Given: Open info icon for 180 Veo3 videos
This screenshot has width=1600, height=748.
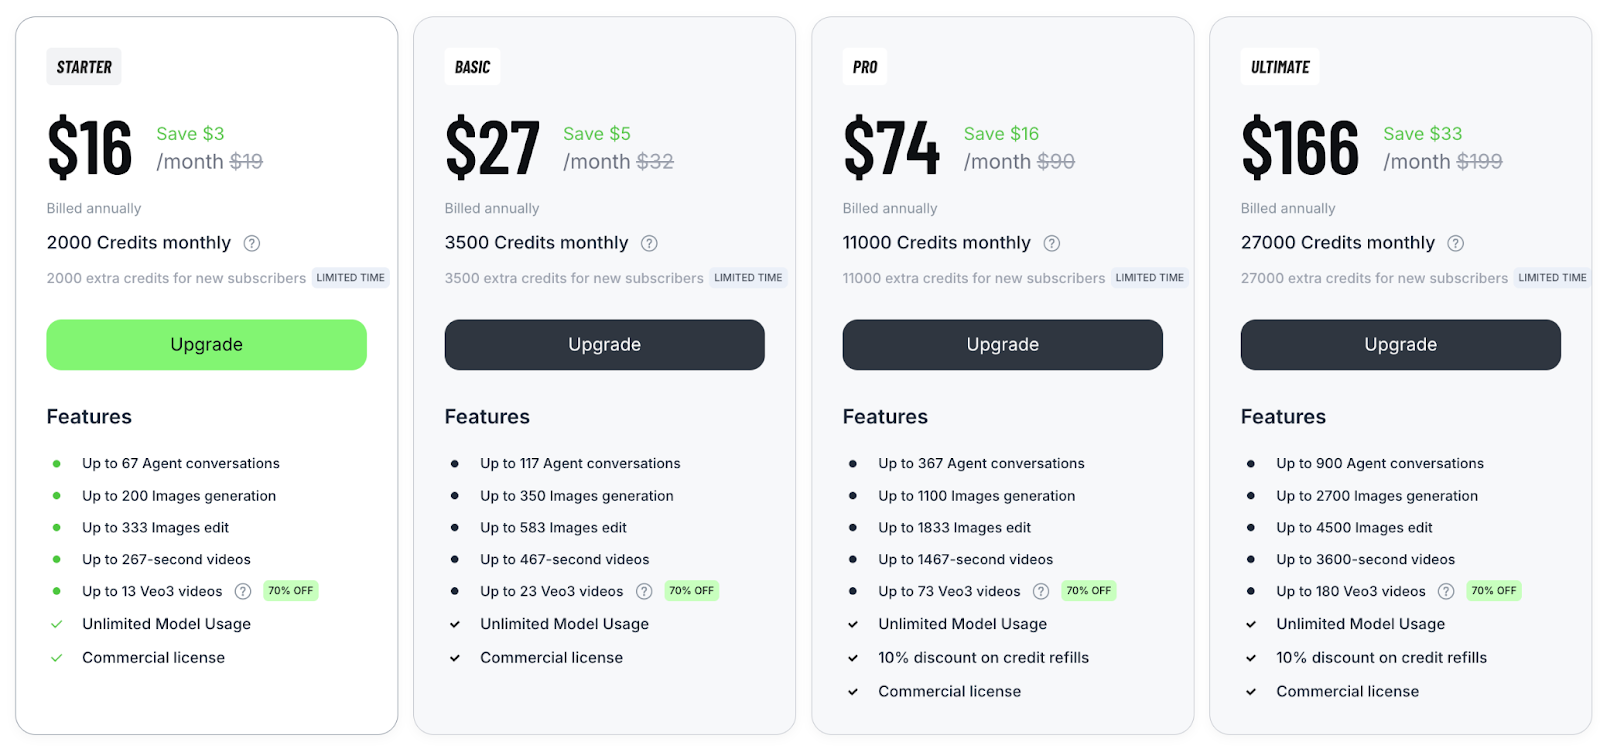Looking at the screenshot, I should [1446, 591].
